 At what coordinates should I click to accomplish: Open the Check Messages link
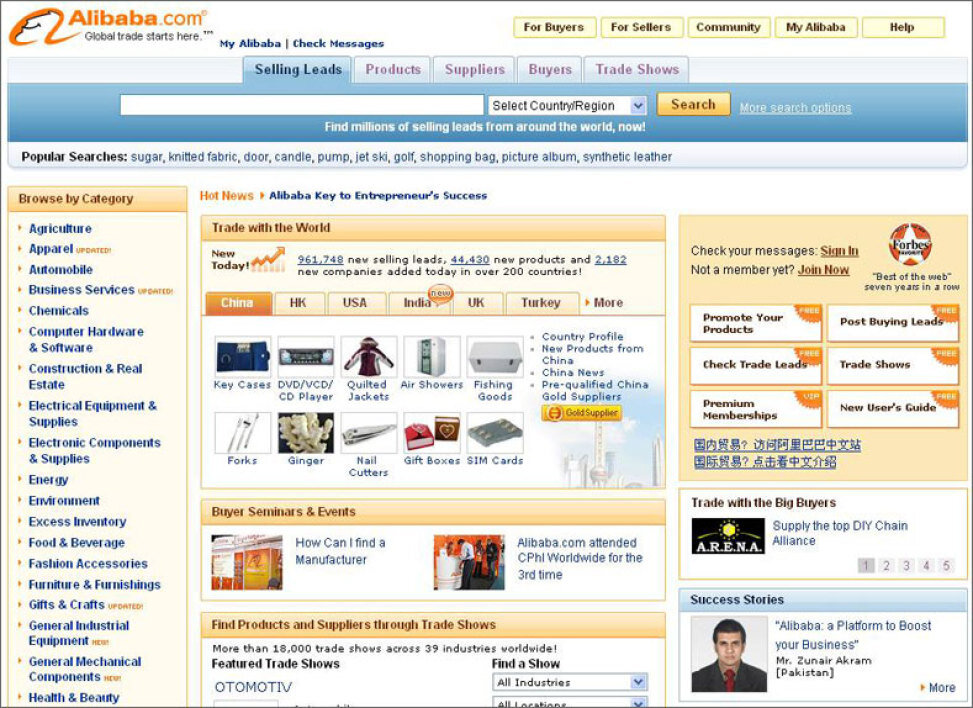point(338,43)
